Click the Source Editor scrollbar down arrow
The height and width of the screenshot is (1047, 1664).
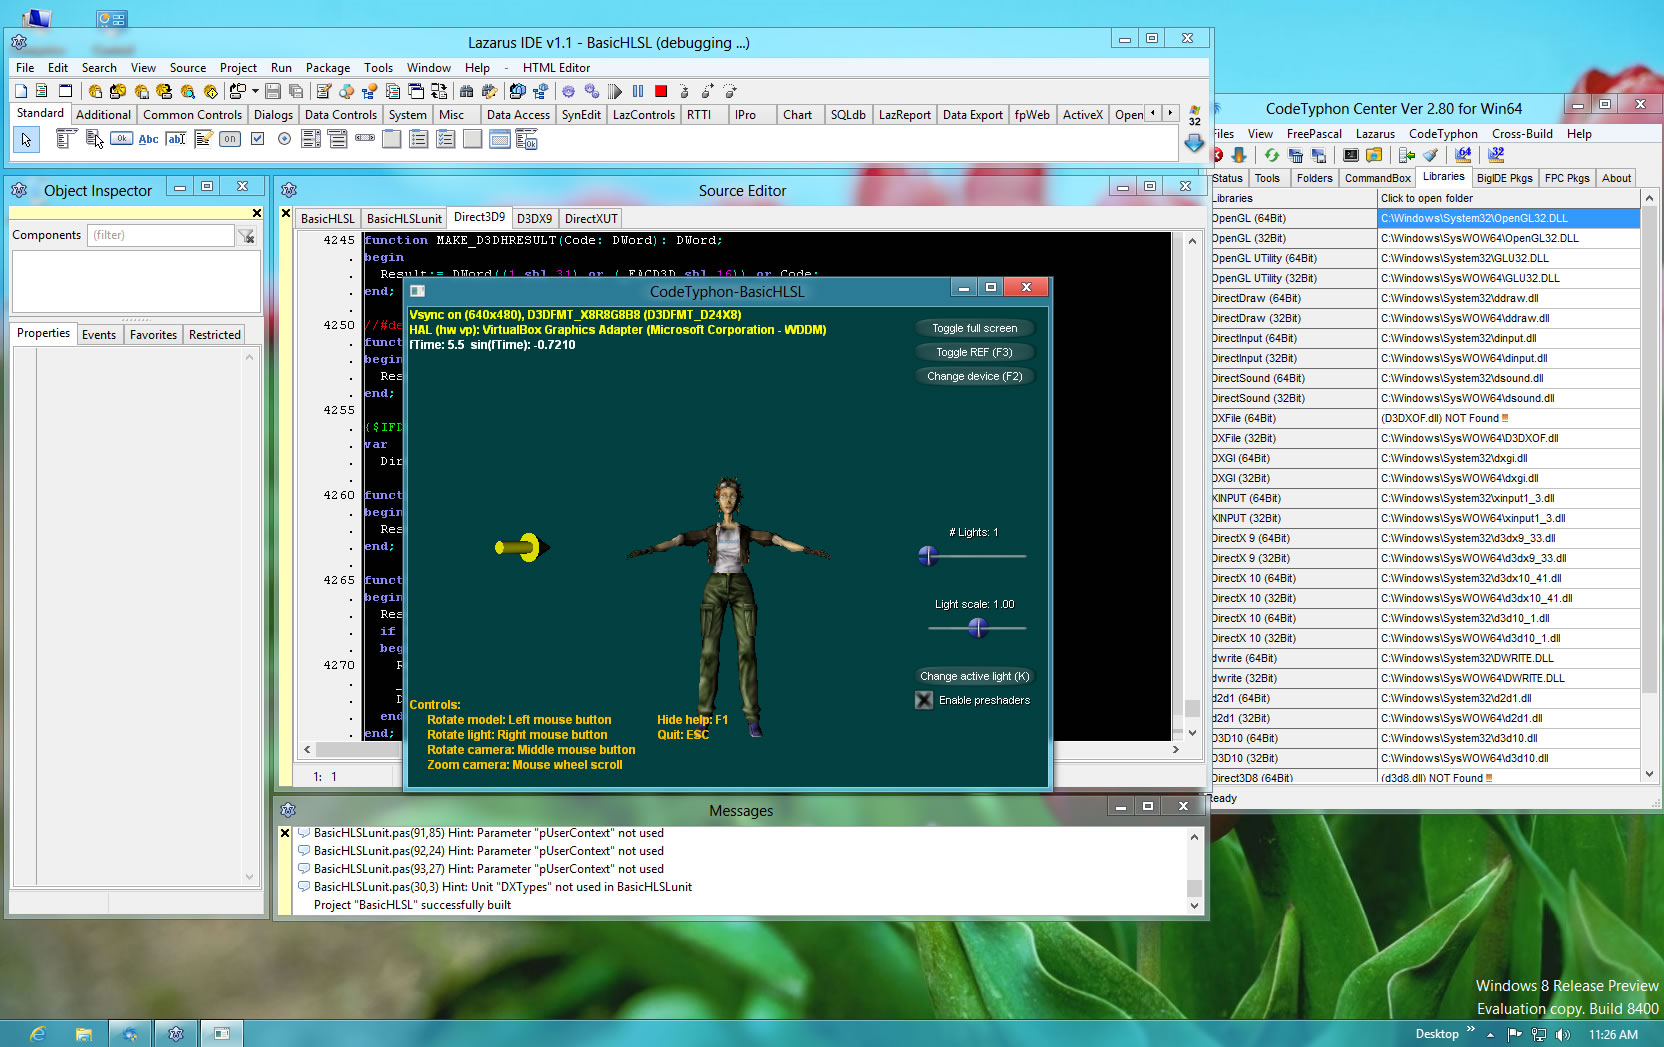coord(1191,732)
